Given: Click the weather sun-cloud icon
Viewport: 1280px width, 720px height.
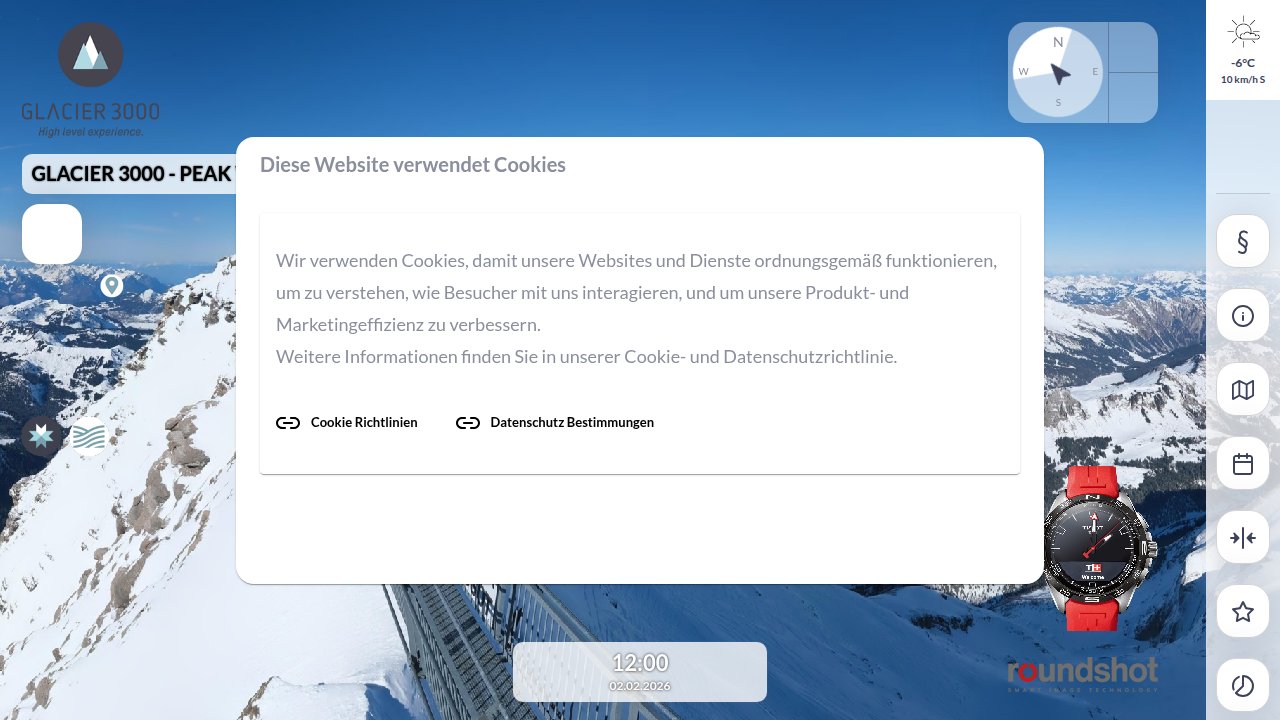Looking at the screenshot, I should coord(1244,32).
